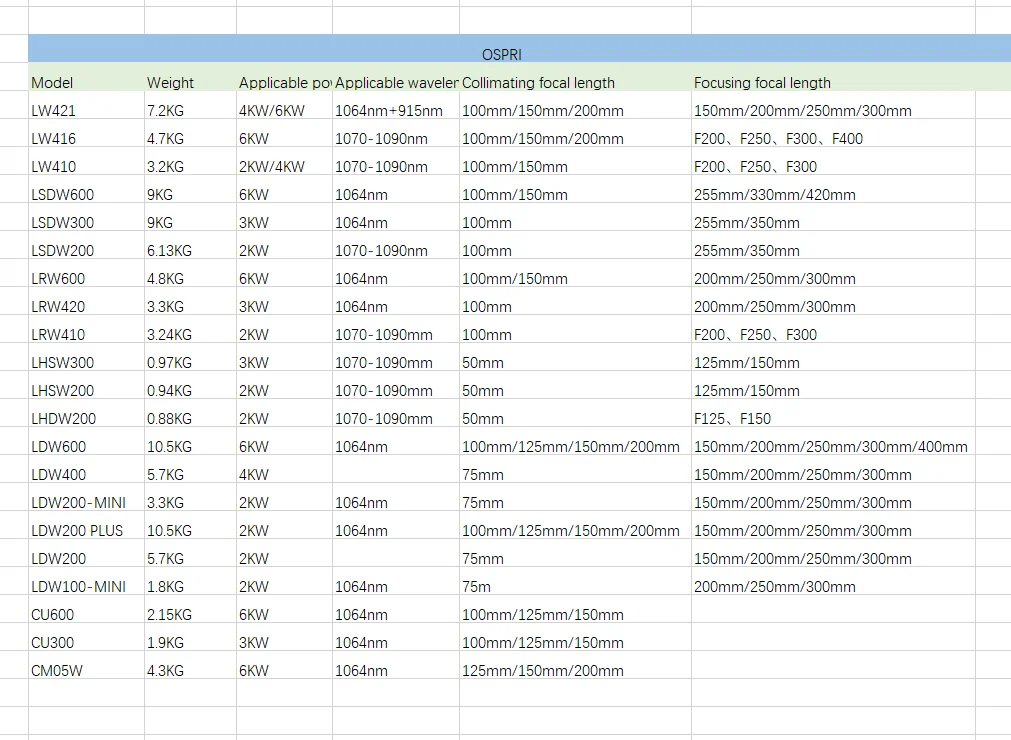This screenshot has width=1011, height=740.
Task: Select the Collimating focal length header
Action: (575, 77)
